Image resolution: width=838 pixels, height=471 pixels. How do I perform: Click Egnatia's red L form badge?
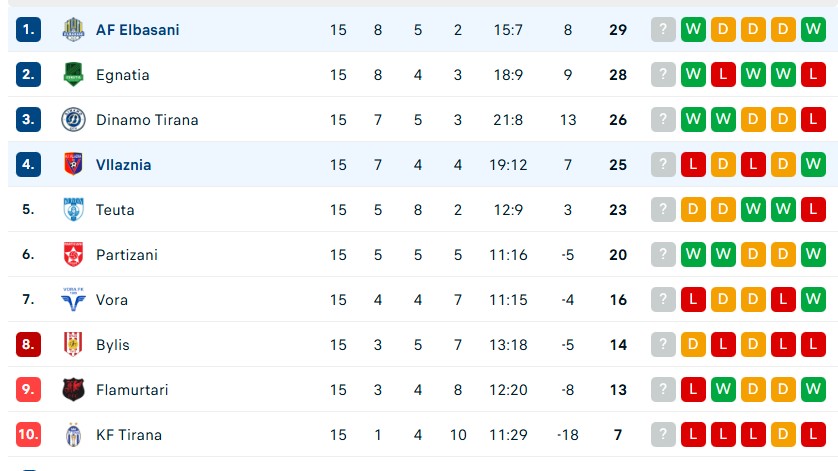pyautogui.click(x=723, y=75)
